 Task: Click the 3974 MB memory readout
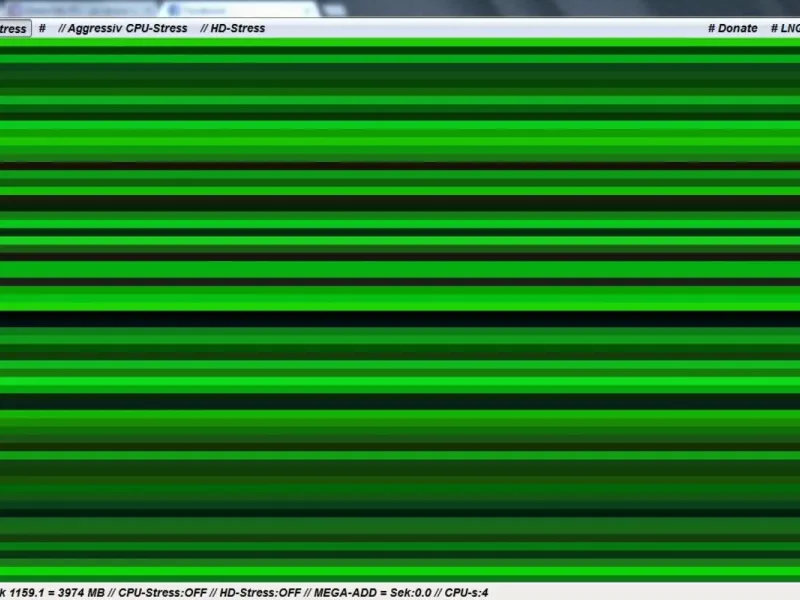click(81, 592)
